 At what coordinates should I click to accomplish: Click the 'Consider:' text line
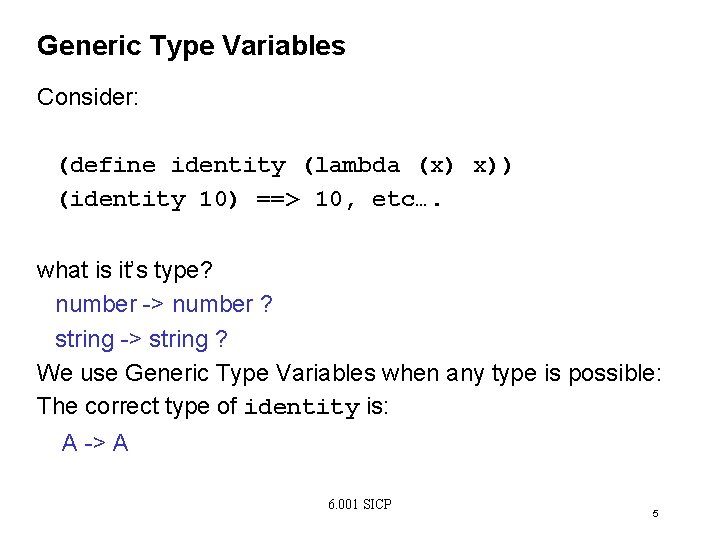click(88, 97)
